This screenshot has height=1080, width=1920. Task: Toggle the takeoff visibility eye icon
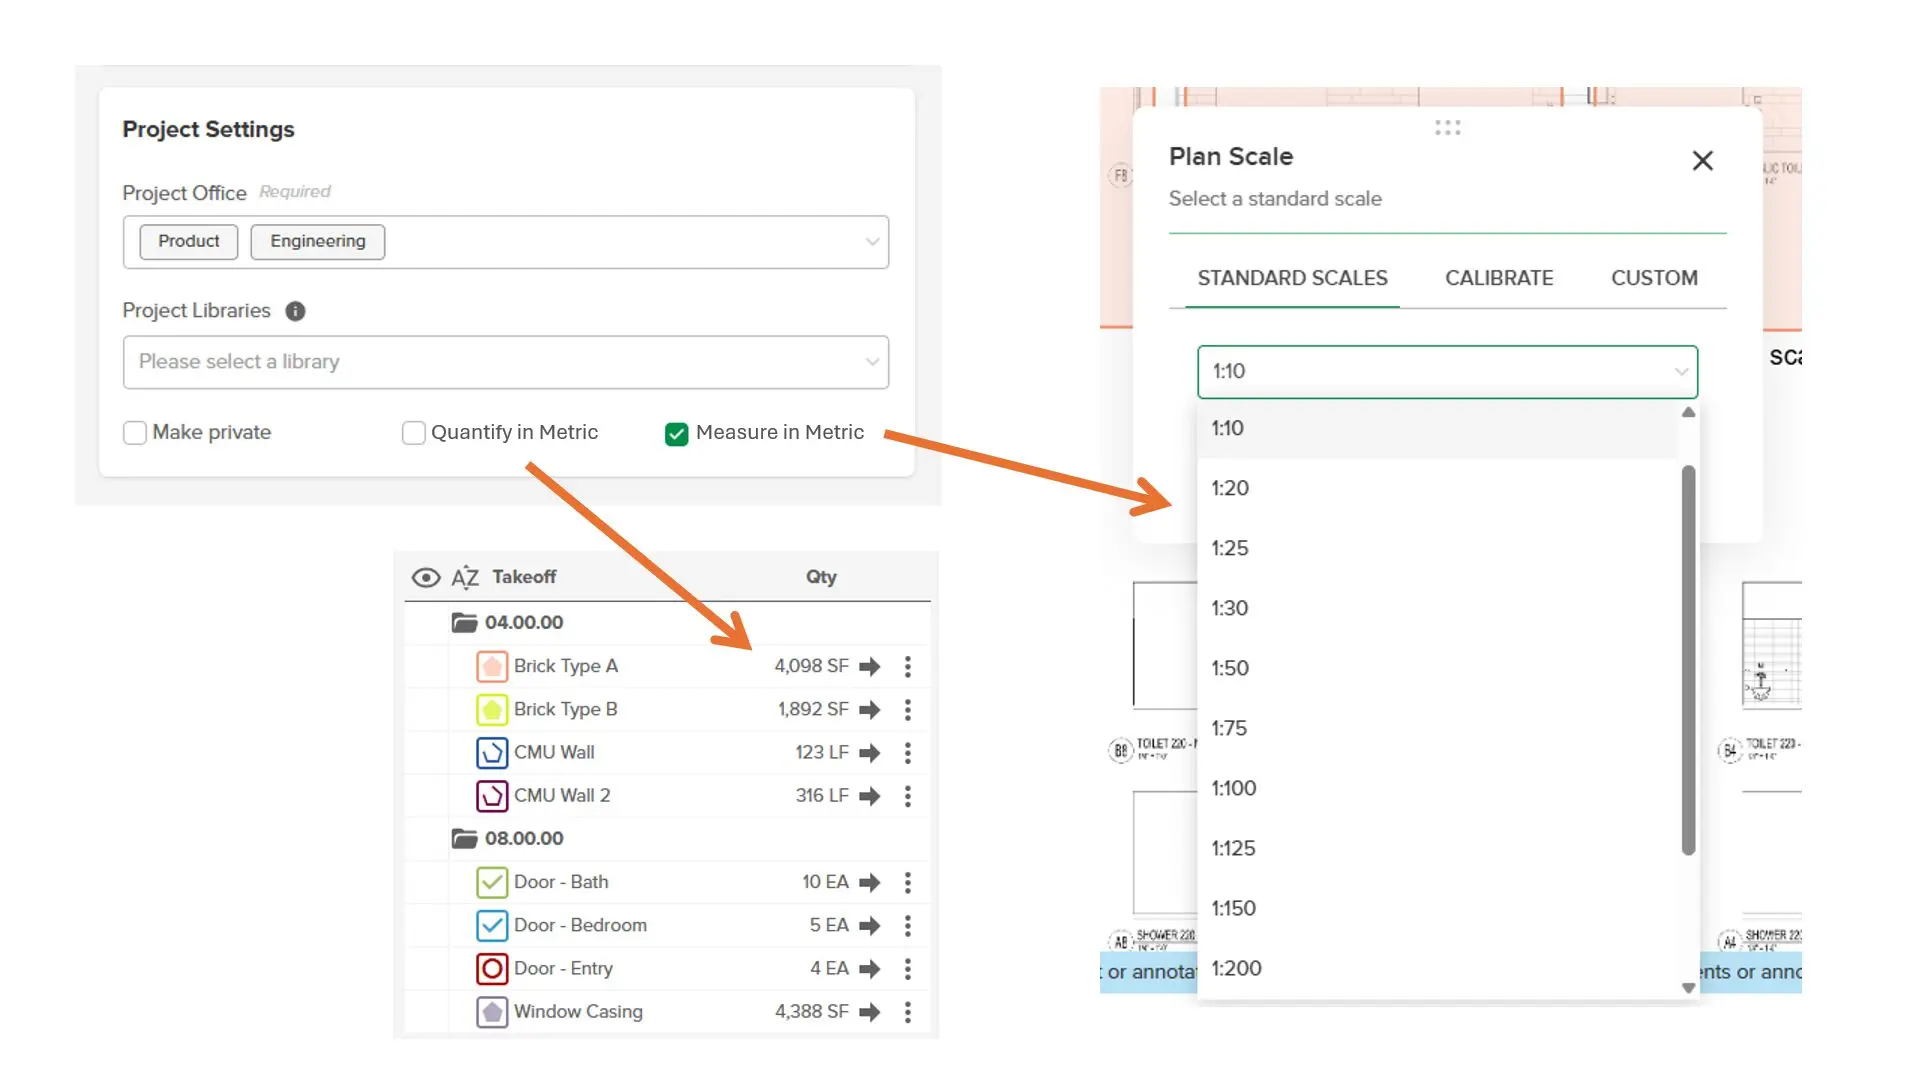tap(426, 577)
